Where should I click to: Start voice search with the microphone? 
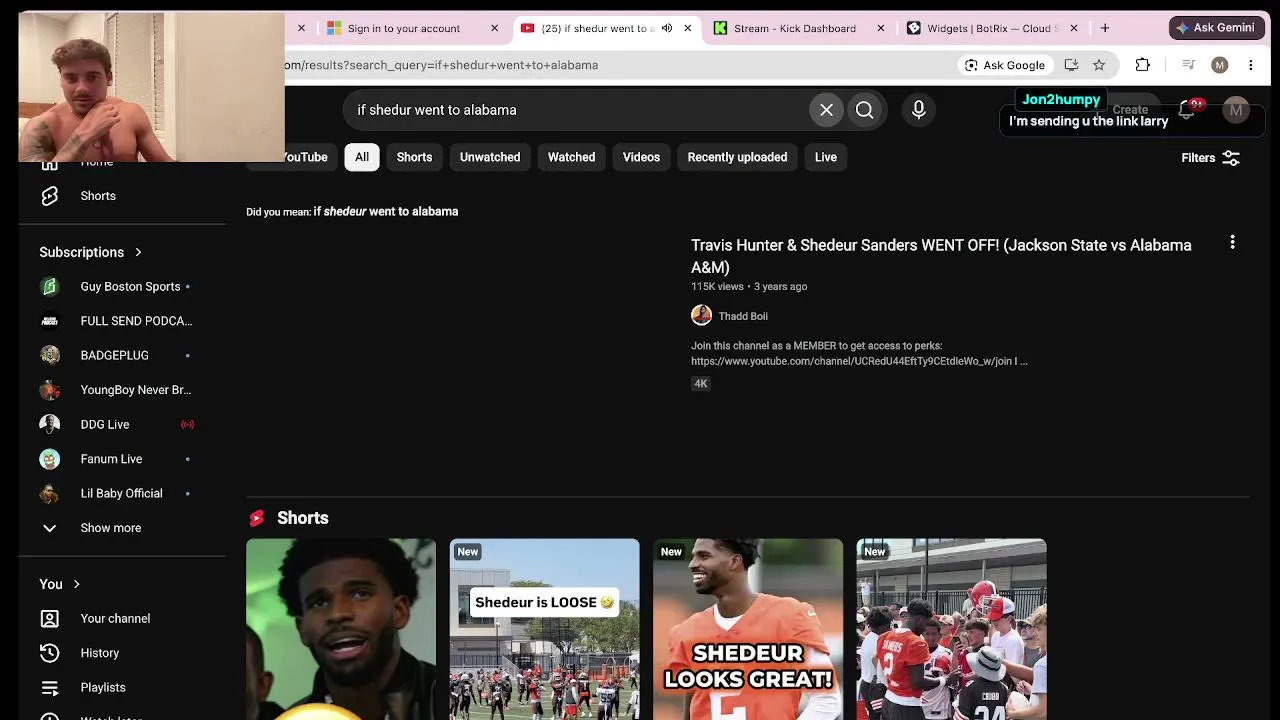[919, 110]
